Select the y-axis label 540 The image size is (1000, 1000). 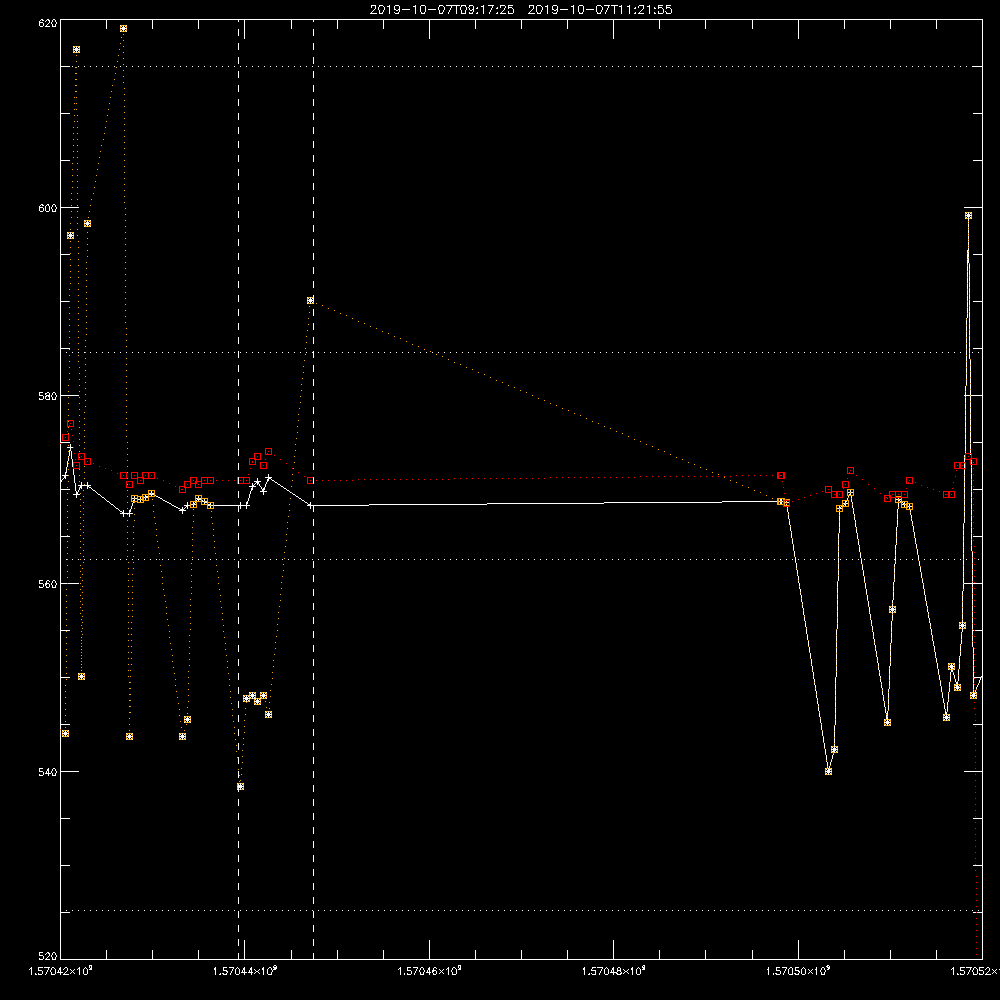click(x=48, y=772)
